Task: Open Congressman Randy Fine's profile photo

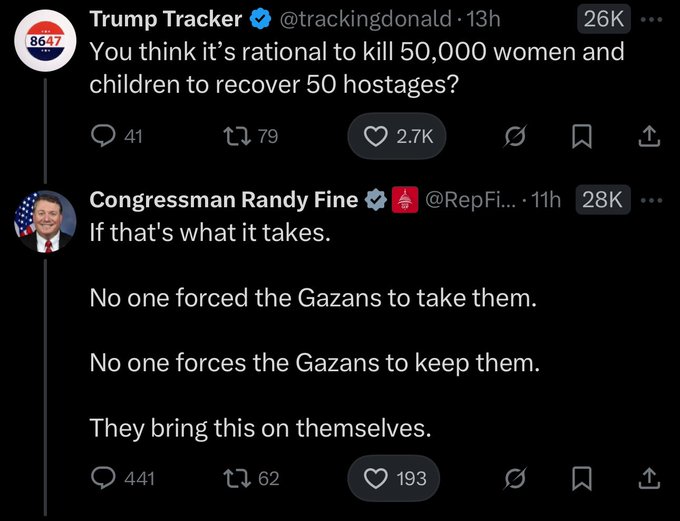Action: pos(46,222)
